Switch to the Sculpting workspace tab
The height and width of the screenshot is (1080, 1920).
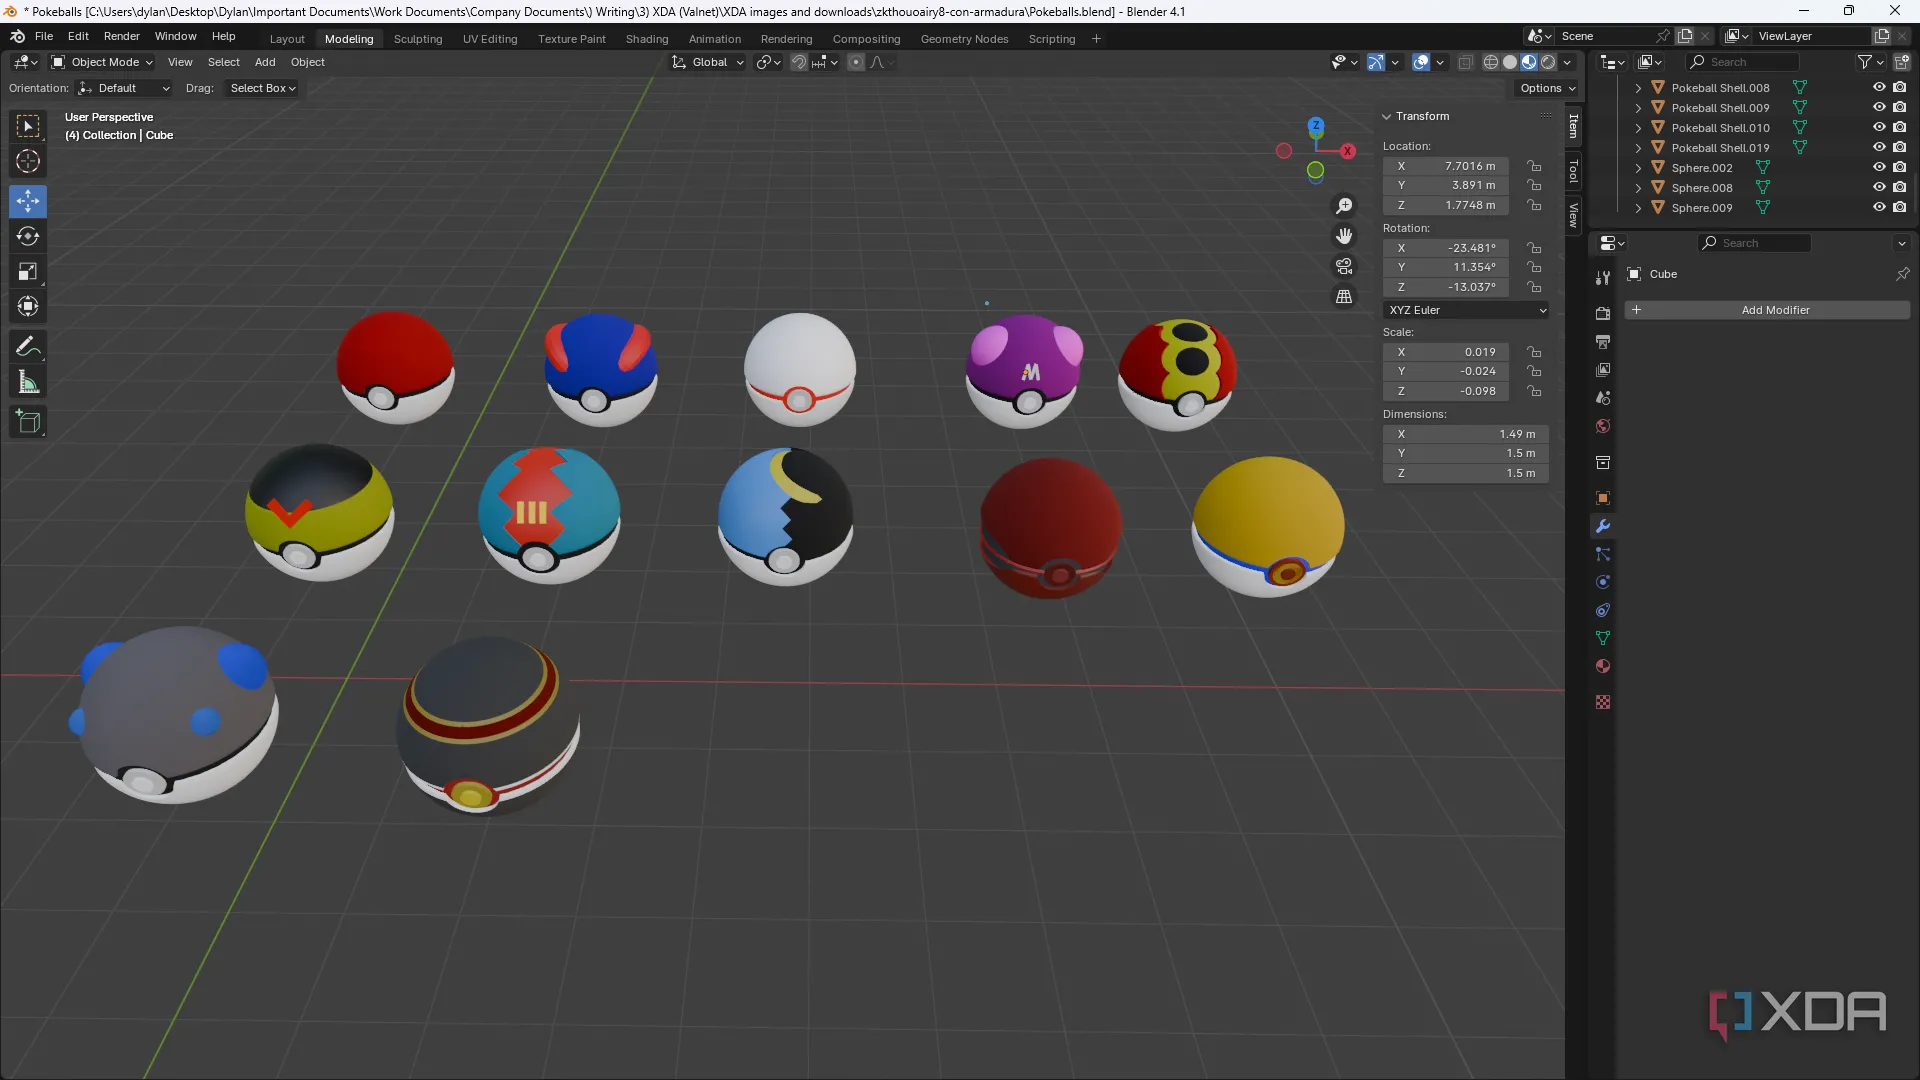(x=418, y=39)
